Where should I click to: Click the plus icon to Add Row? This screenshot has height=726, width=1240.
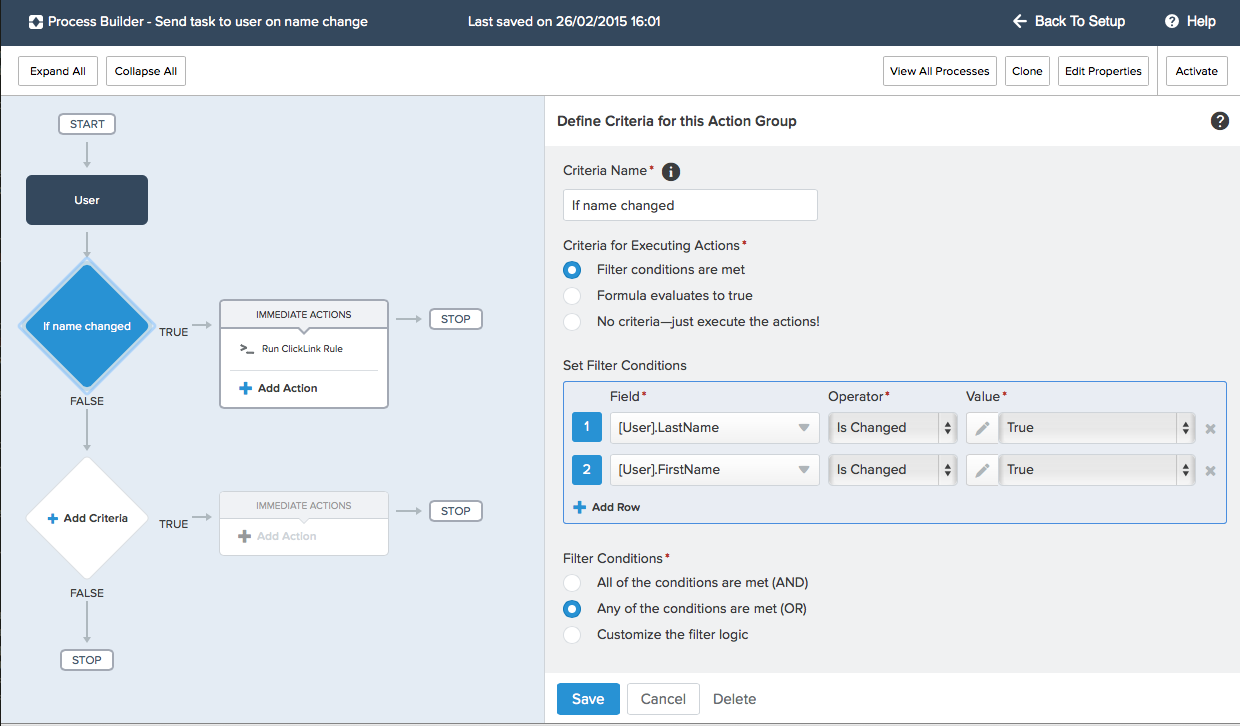point(580,507)
